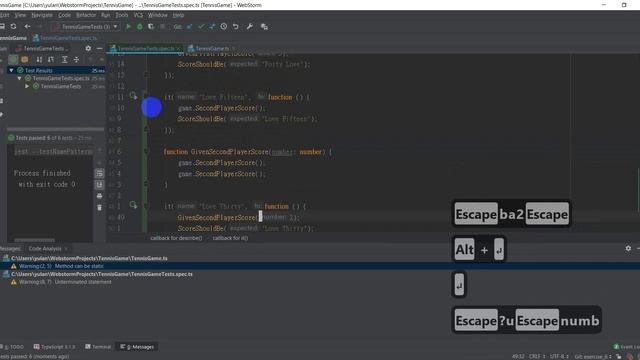The image size is (640, 360).
Task: Click 'callback for describe()' editor breadcrumb
Action: pos(176,238)
